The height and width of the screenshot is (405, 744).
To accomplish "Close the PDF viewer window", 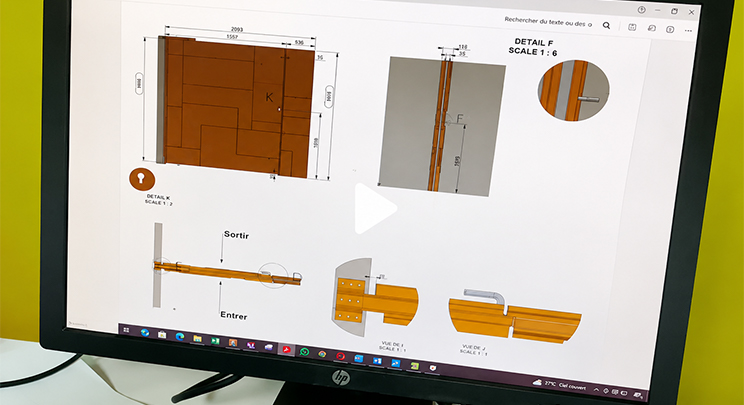I will (691, 12).
